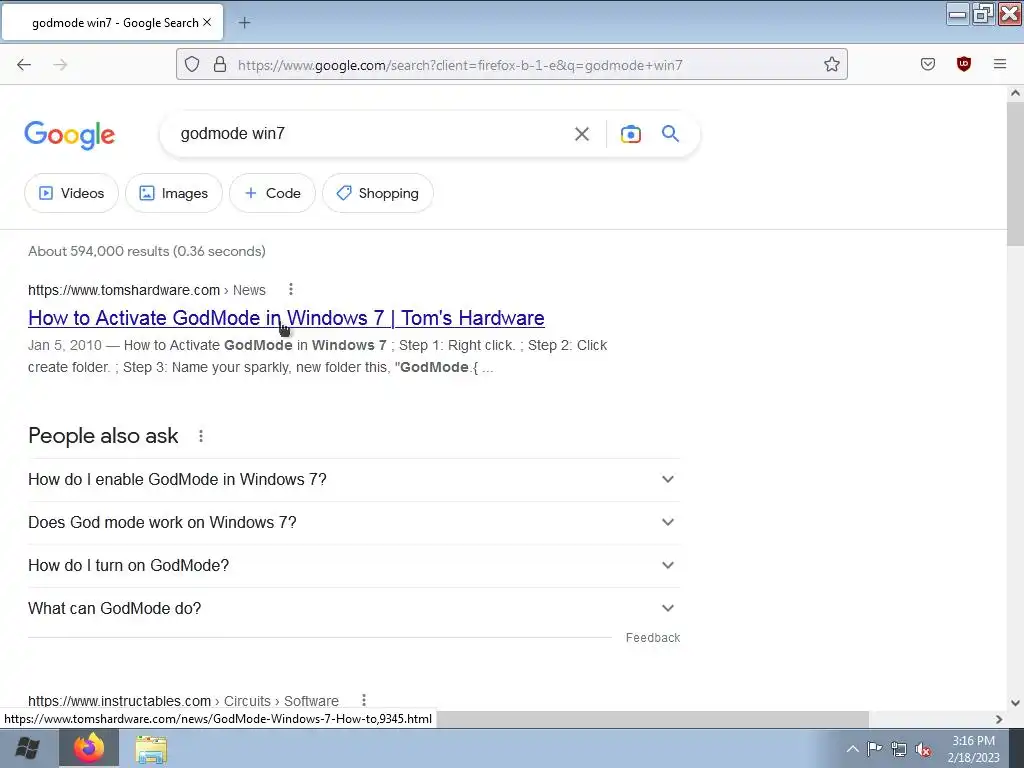Click the scrollbar down arrow

[1015, 703]
